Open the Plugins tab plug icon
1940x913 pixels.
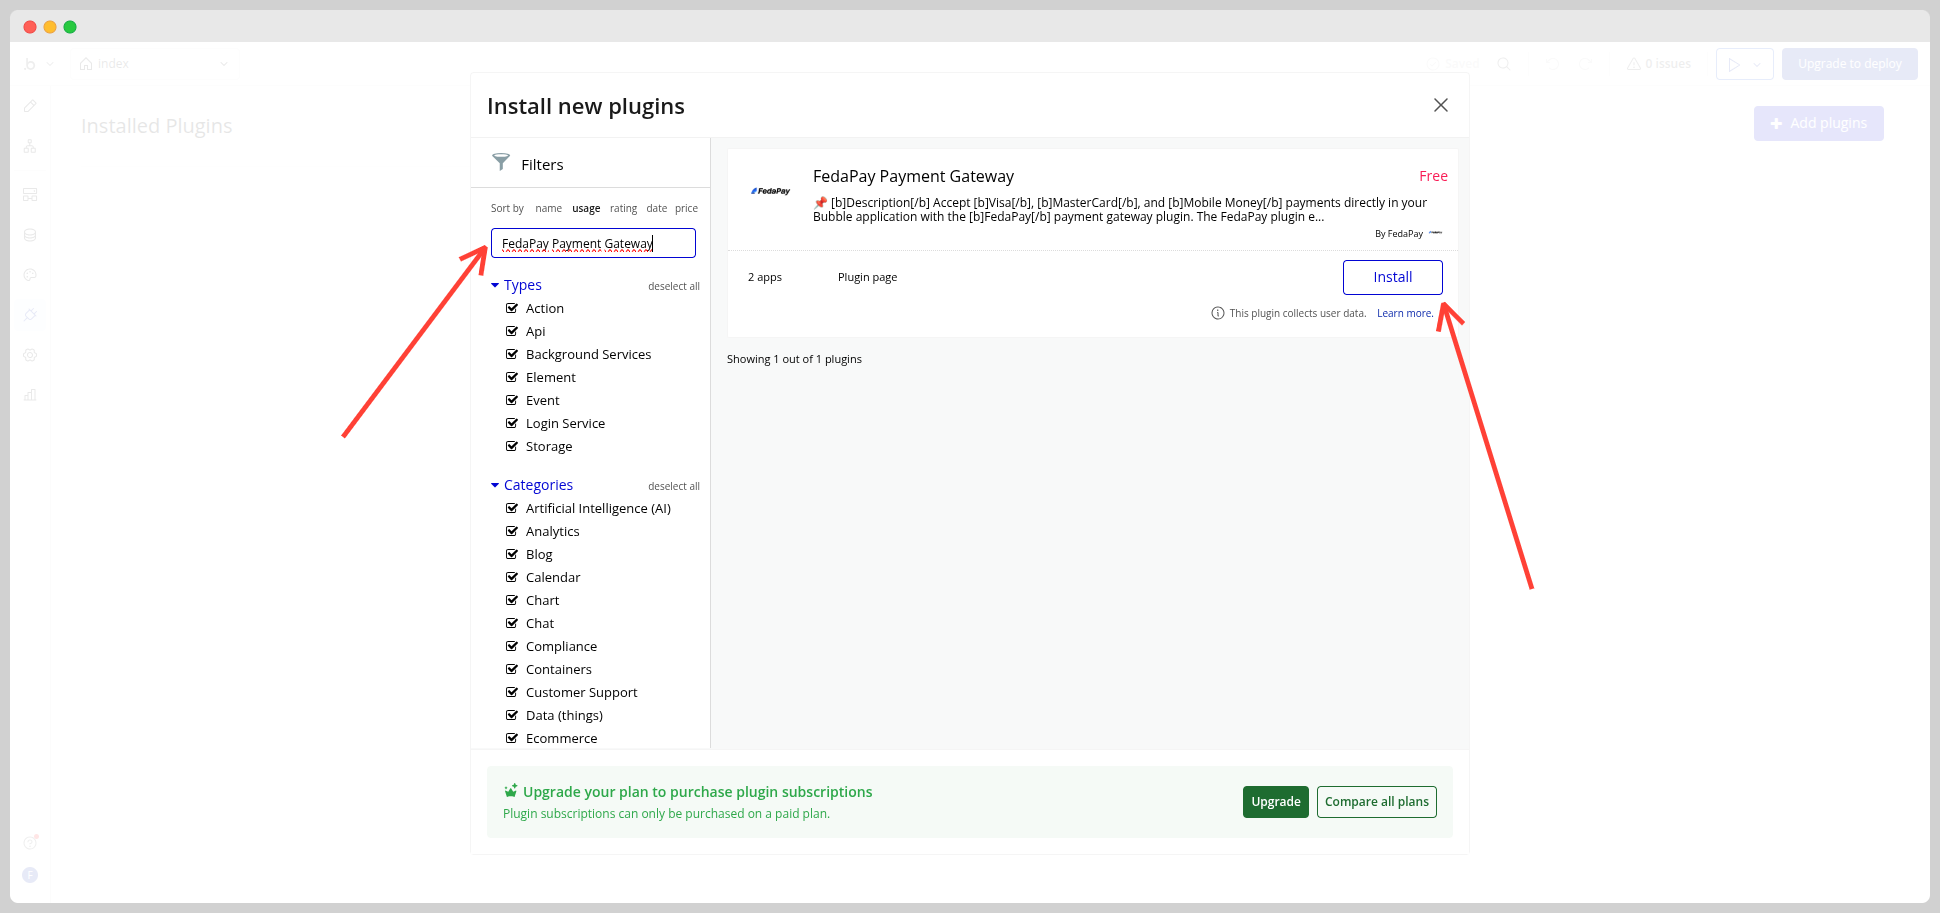pyautogui.click(x=30, y=315)
